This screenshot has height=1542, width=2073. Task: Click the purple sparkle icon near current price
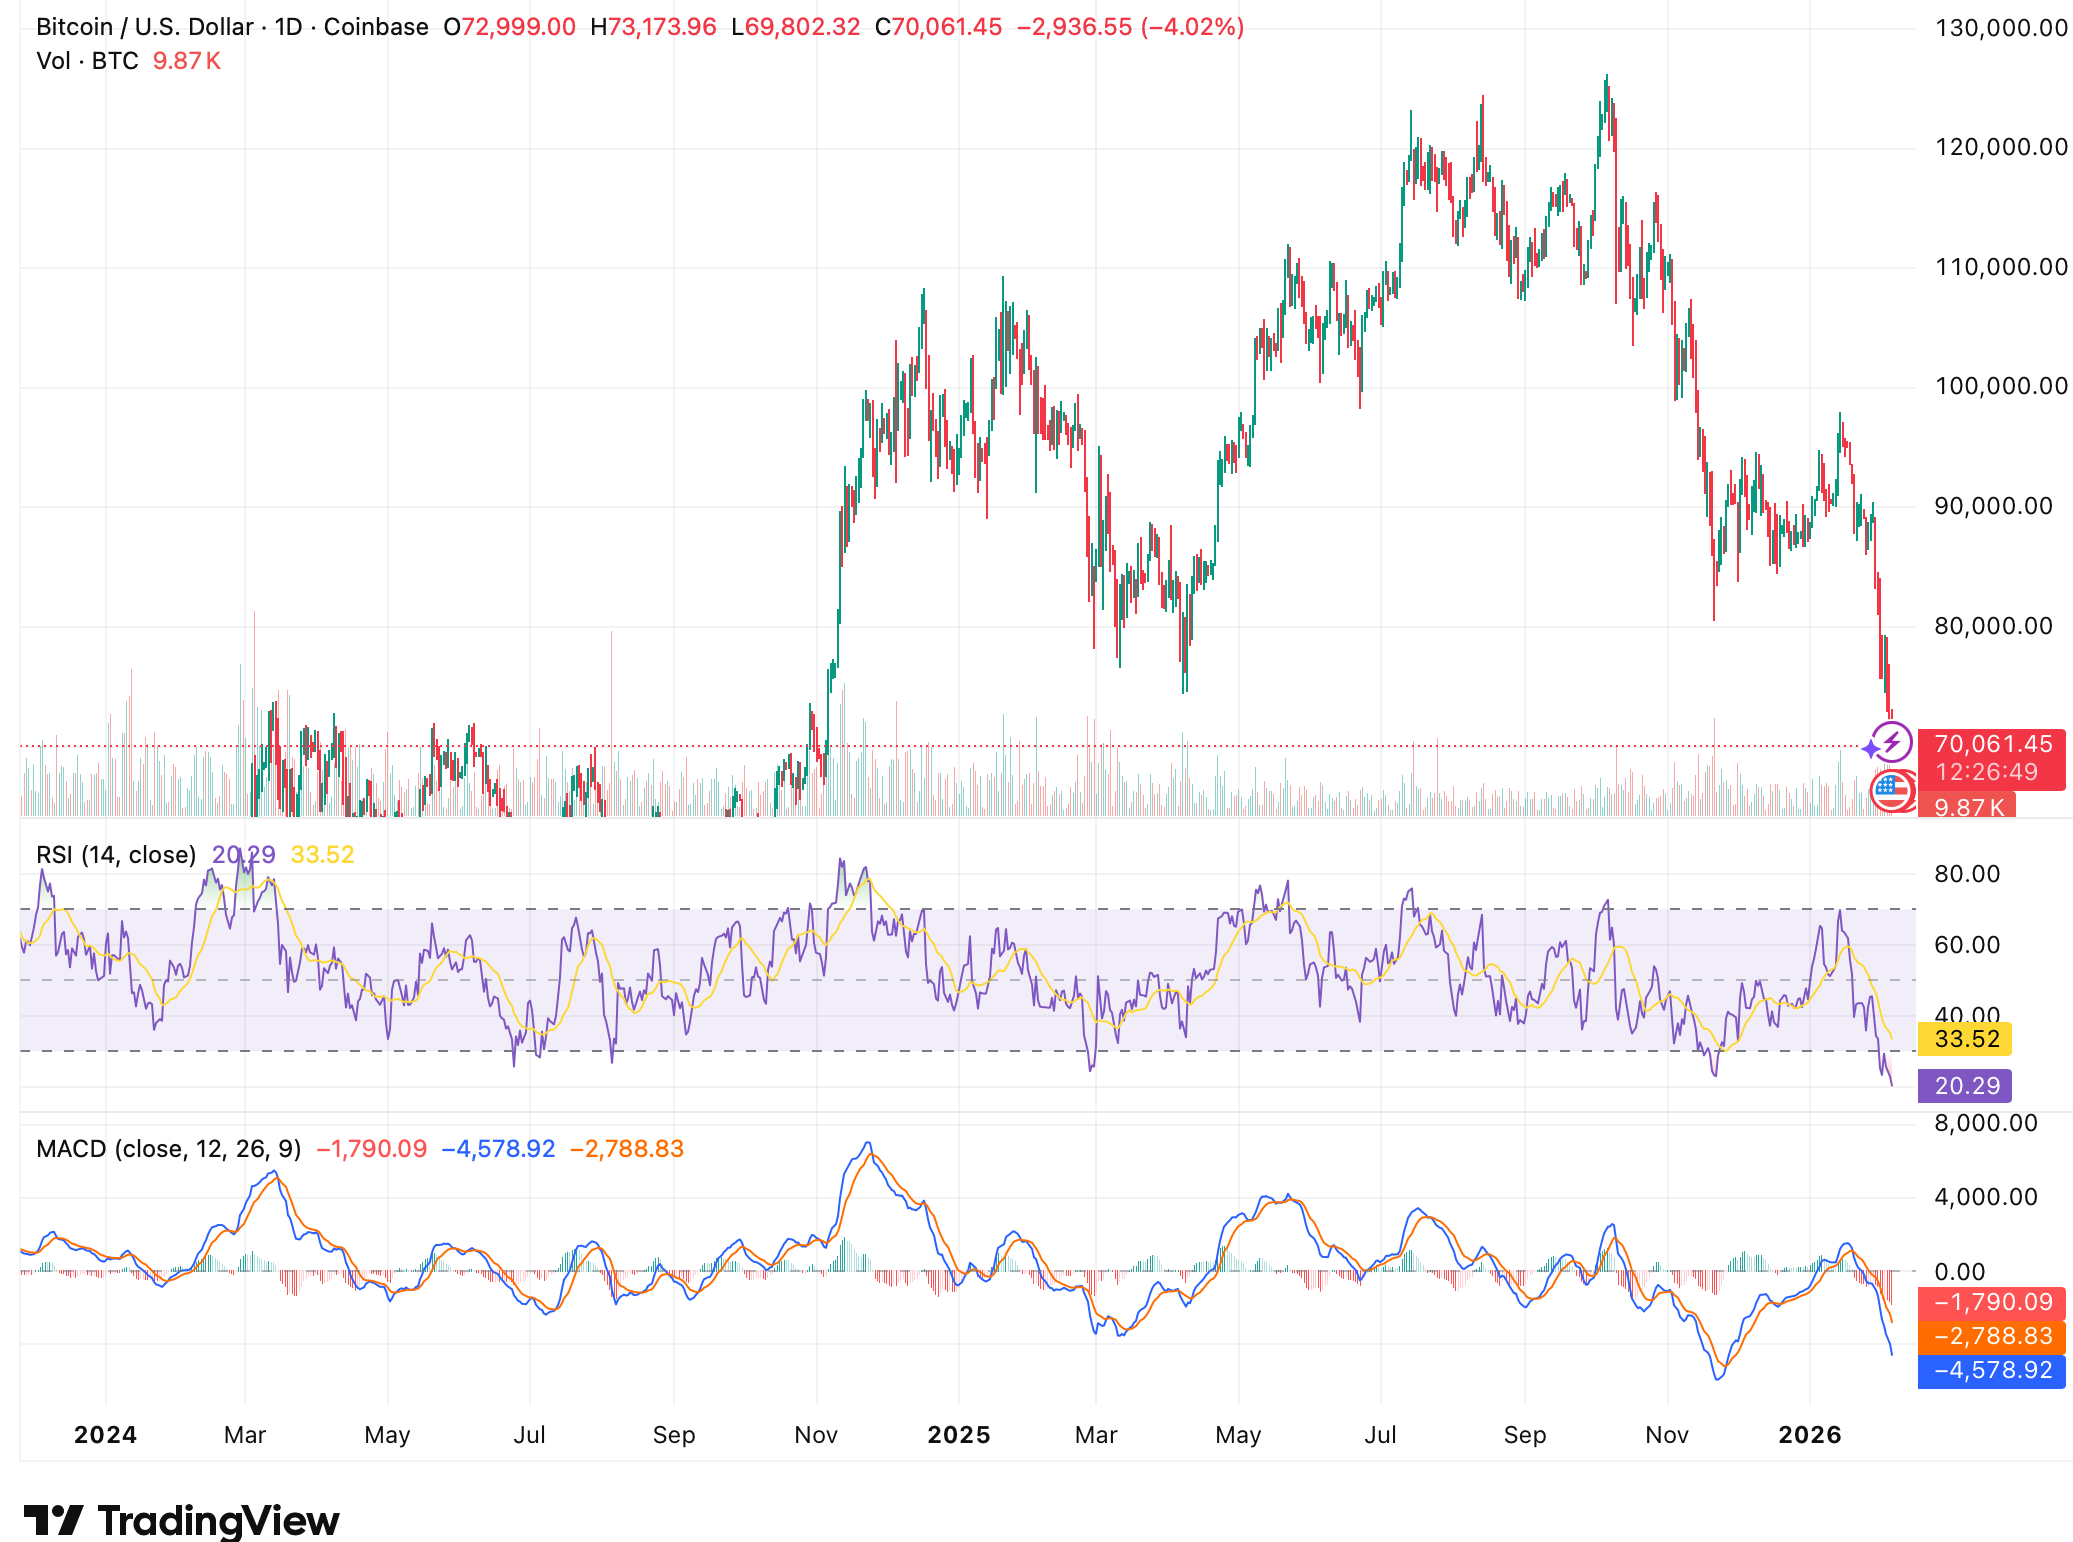pyautogui.click(x=1871, y=749)
